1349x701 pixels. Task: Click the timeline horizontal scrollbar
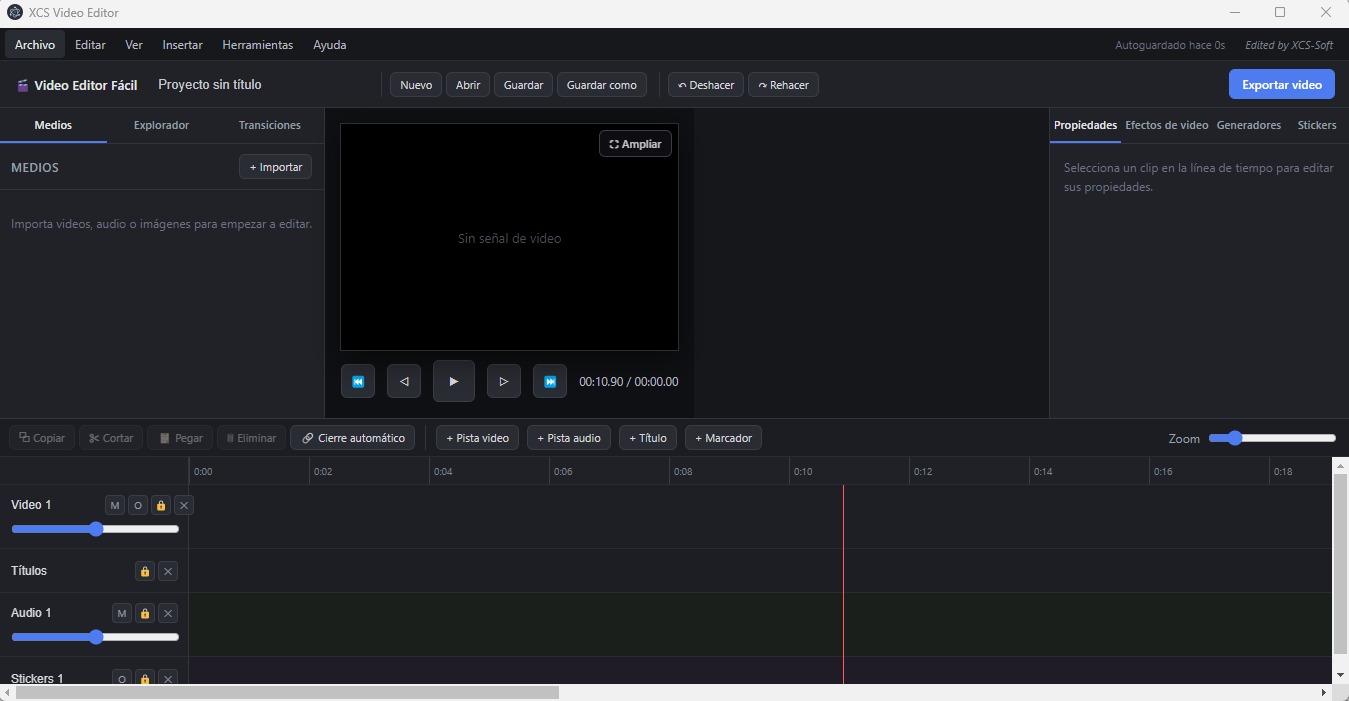(x=287, y=692)
